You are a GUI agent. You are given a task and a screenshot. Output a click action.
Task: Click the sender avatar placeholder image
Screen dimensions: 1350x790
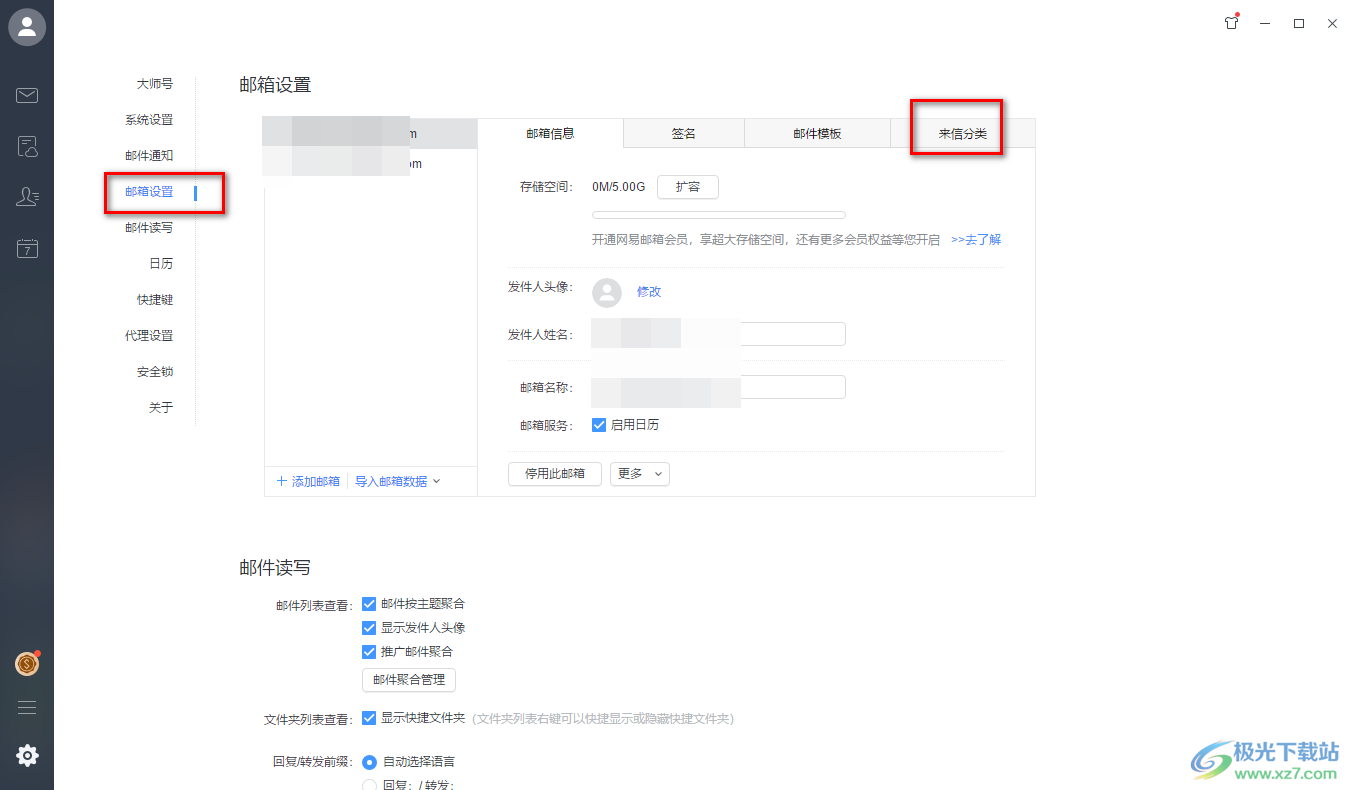click(x=607, y=292)
